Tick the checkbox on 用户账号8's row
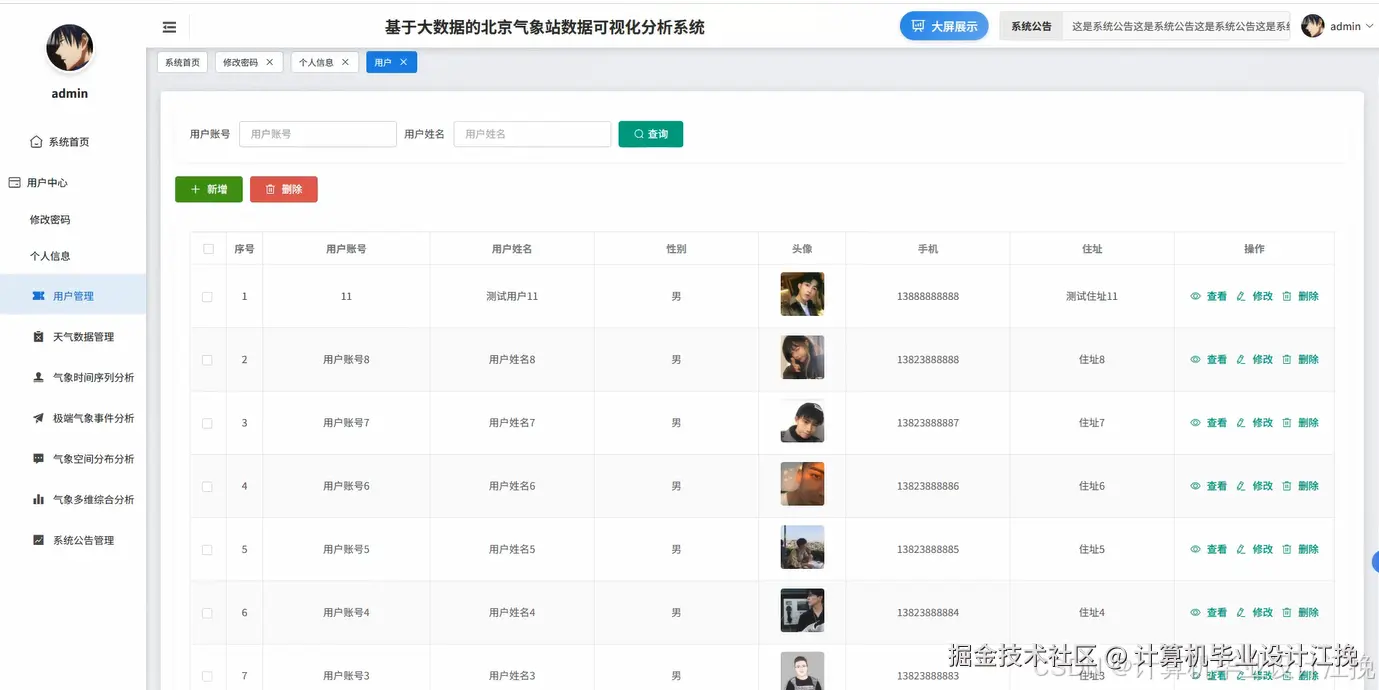Viewport: 1379px width, 690px height. [x=207, y=358]
